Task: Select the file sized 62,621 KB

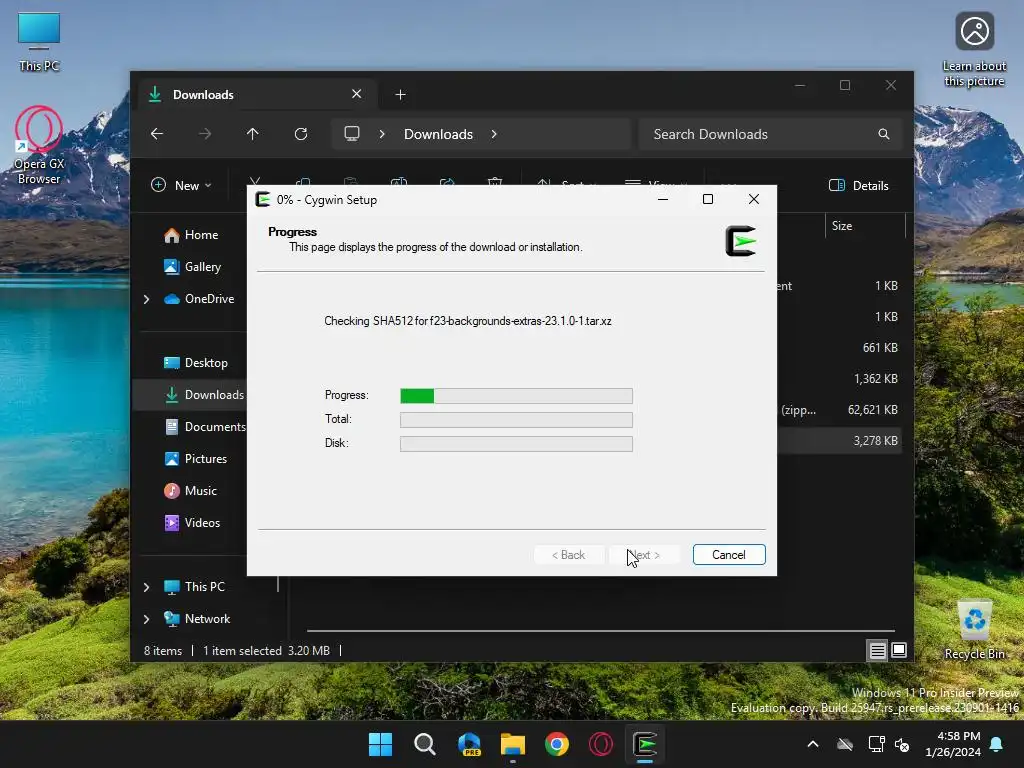Action: pyautogui.click(x=839, y=410)
